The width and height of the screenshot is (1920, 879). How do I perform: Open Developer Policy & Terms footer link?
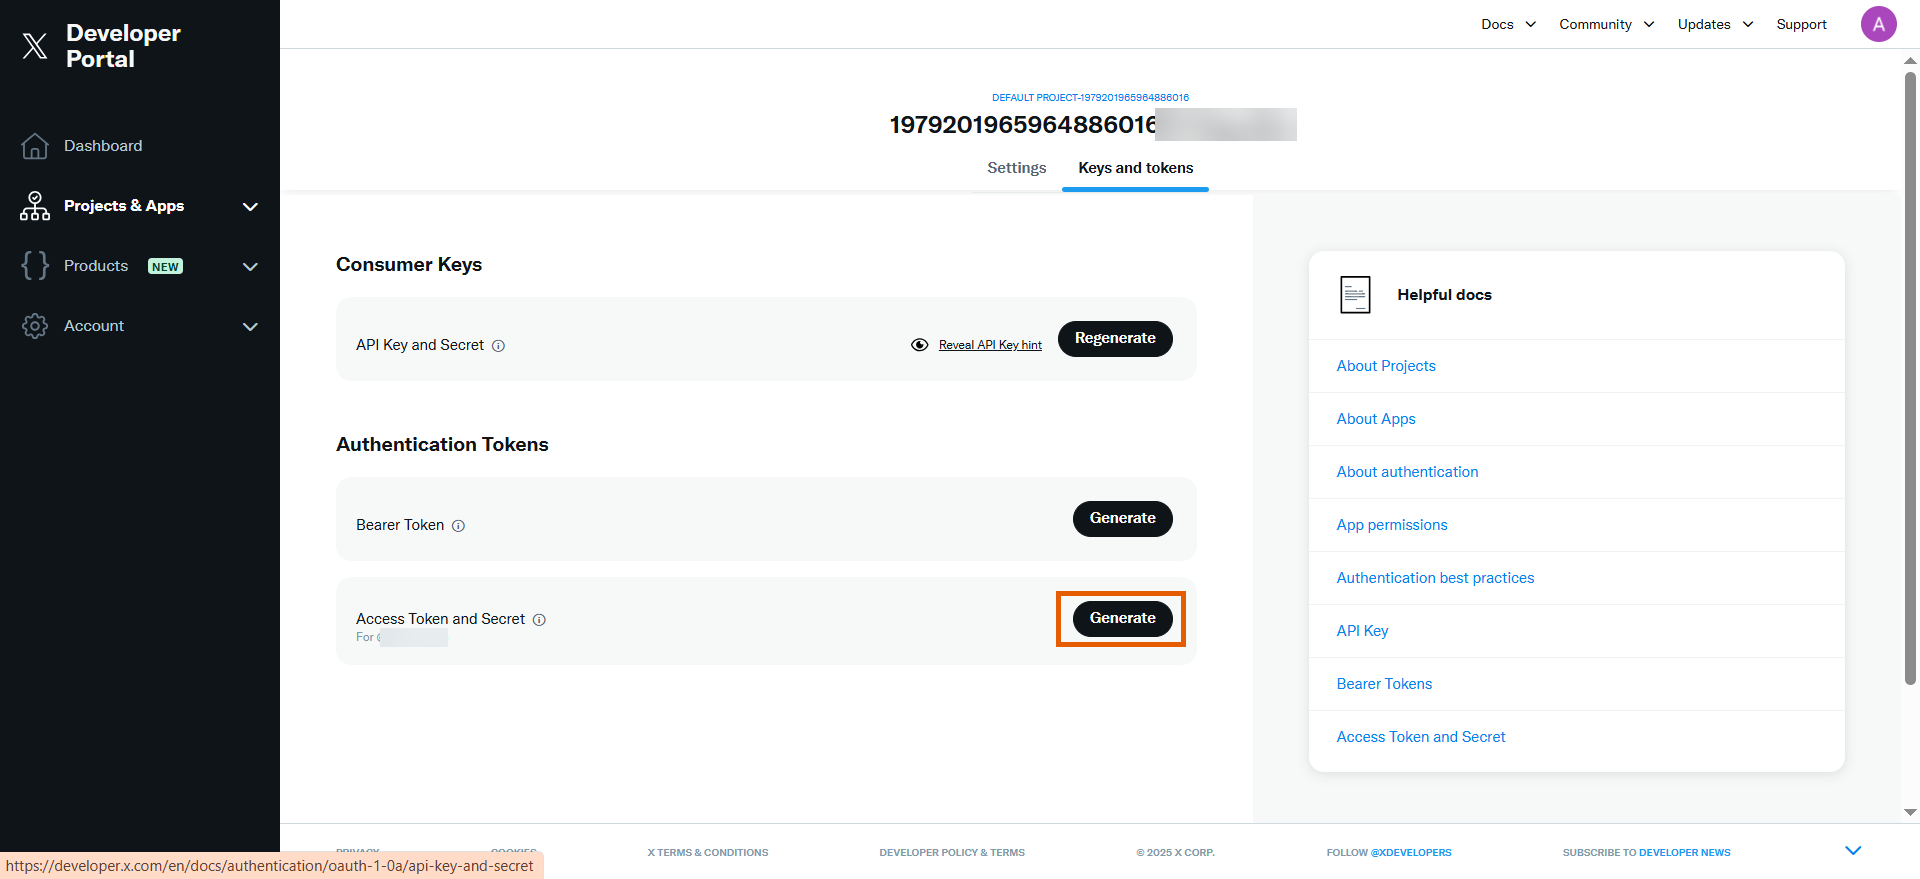point(952,853)
